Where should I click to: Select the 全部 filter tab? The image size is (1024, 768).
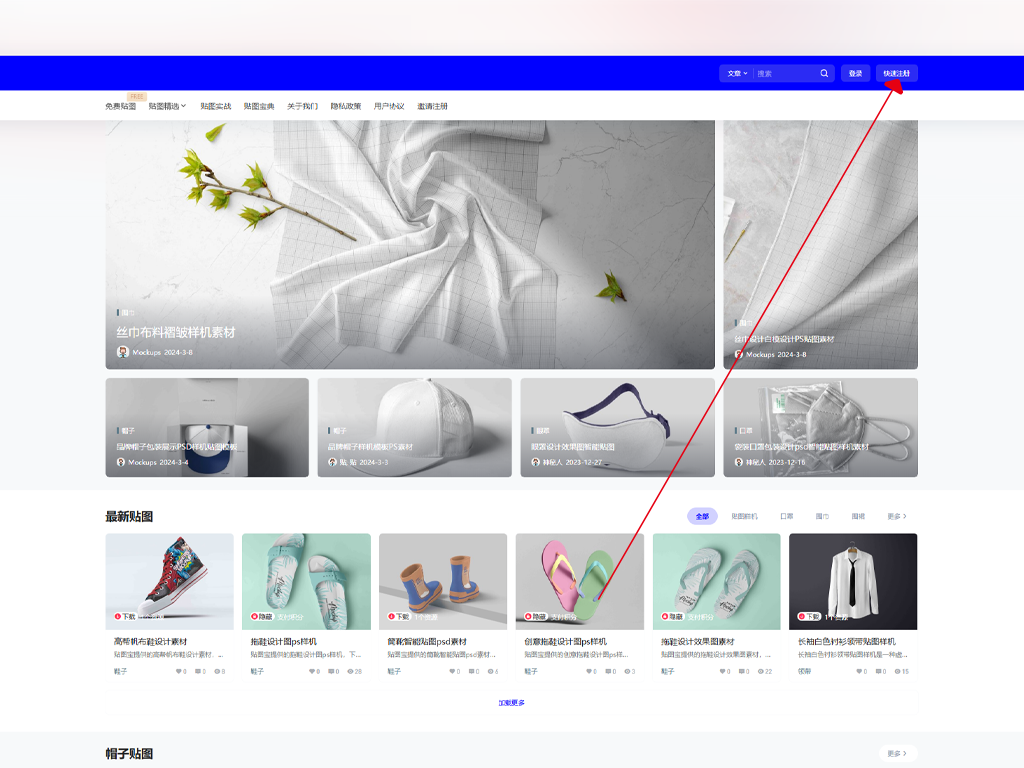pos(702,516)
